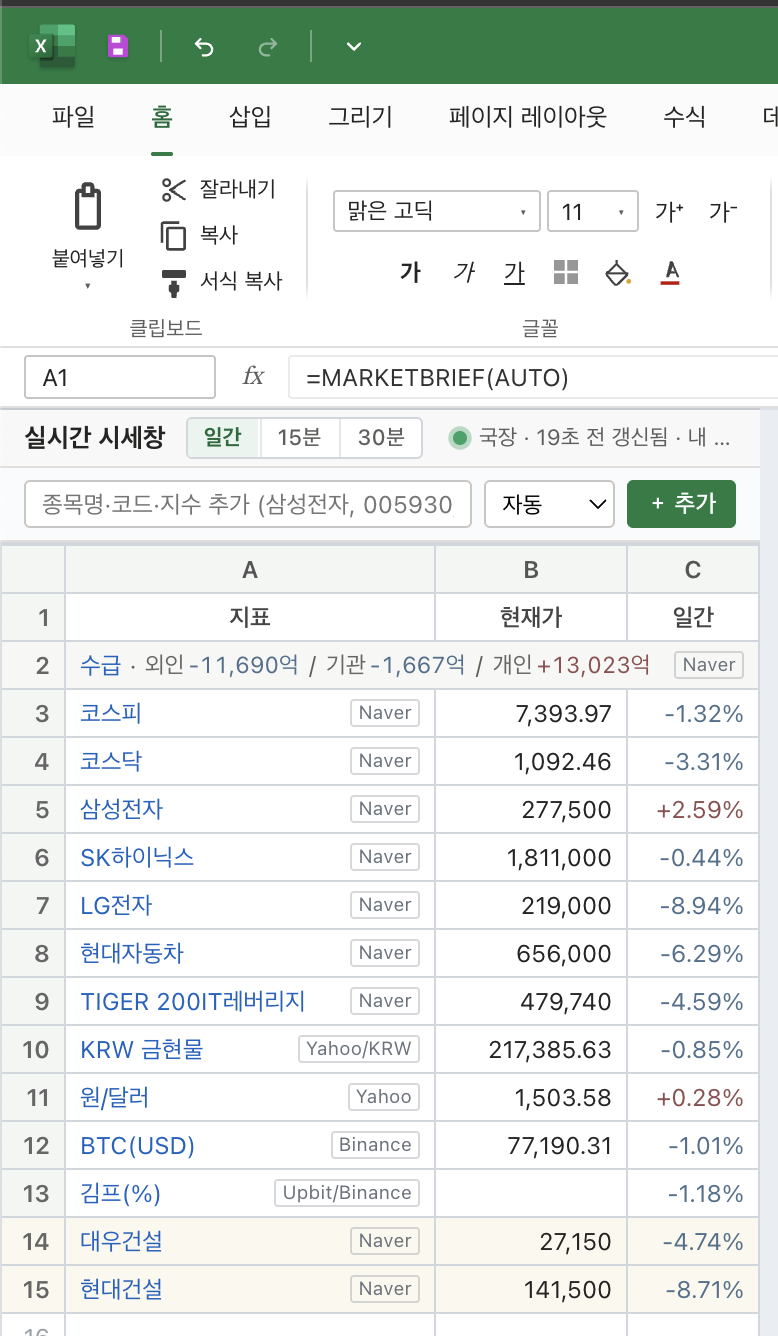Open the 자동 source dropdown
The height and width of the screenshot is (1336, 778).
pyautogui.click(x=549, y=504)
